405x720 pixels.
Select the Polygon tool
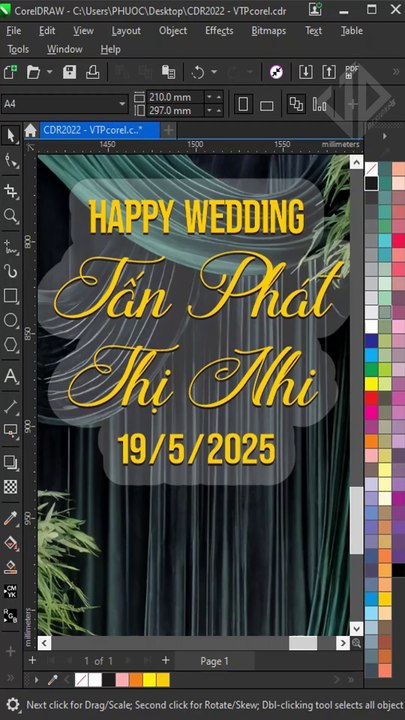[10, 344]
